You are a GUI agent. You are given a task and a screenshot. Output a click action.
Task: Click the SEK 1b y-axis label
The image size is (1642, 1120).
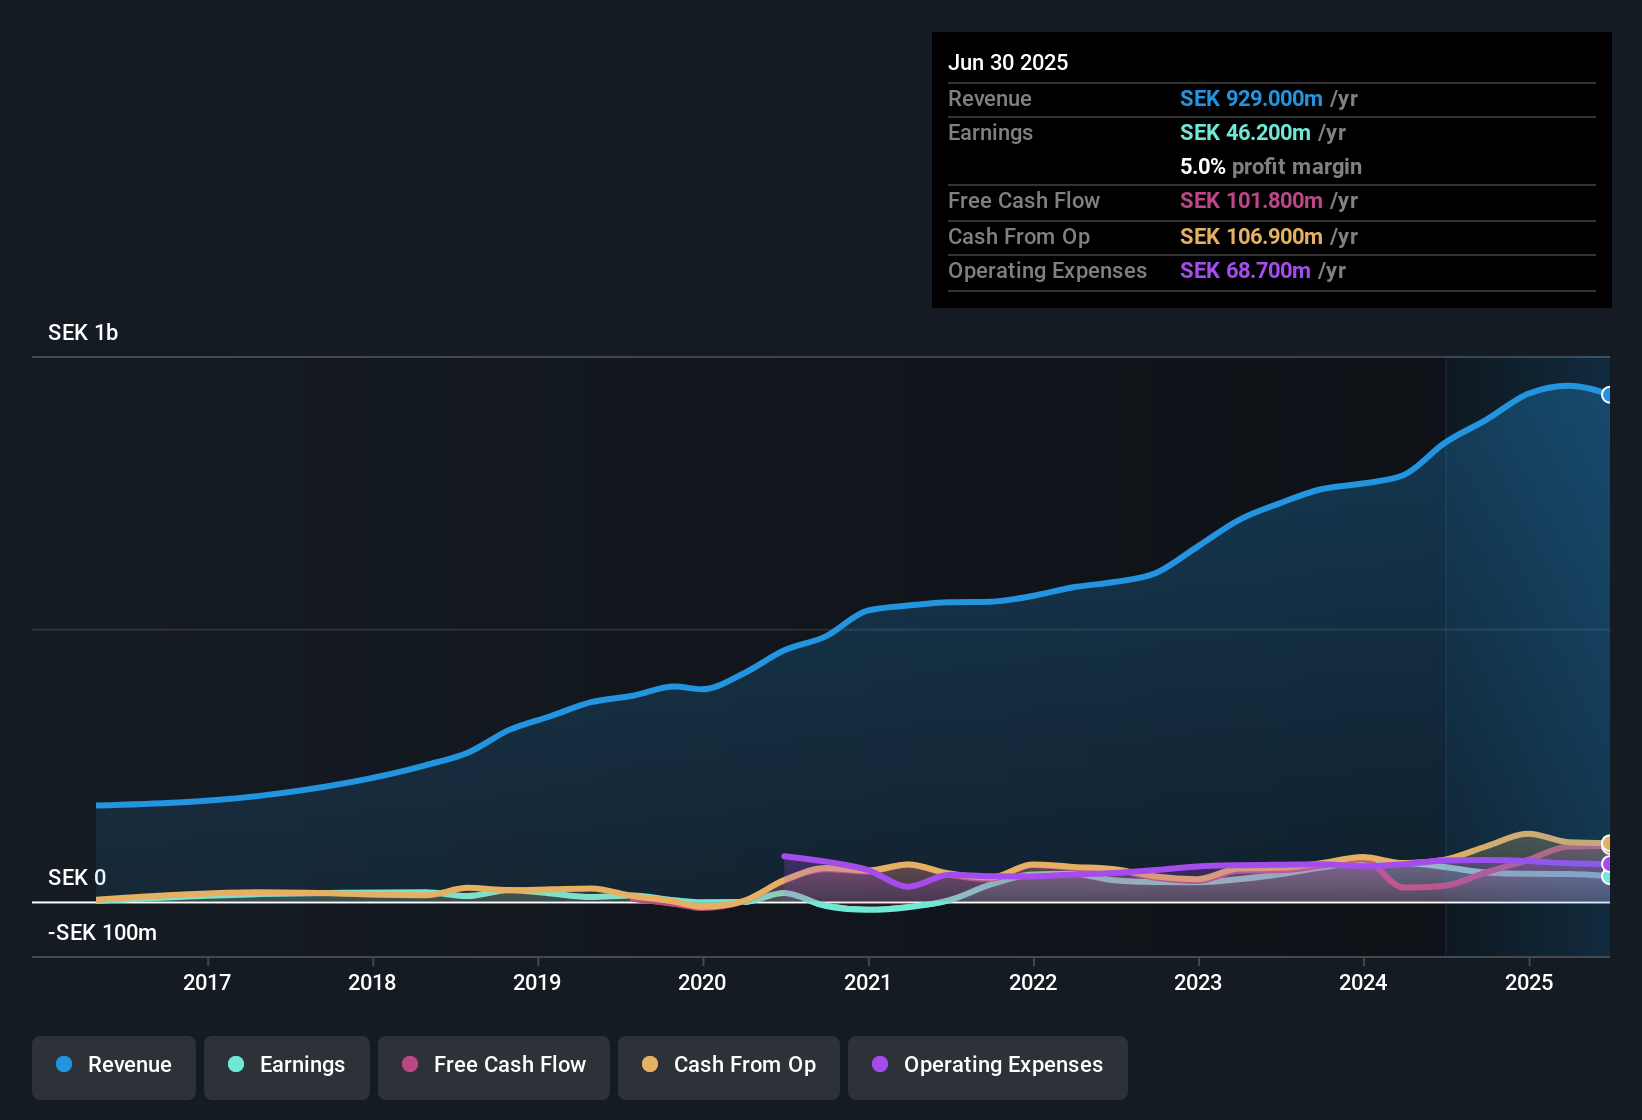[83, 333]
